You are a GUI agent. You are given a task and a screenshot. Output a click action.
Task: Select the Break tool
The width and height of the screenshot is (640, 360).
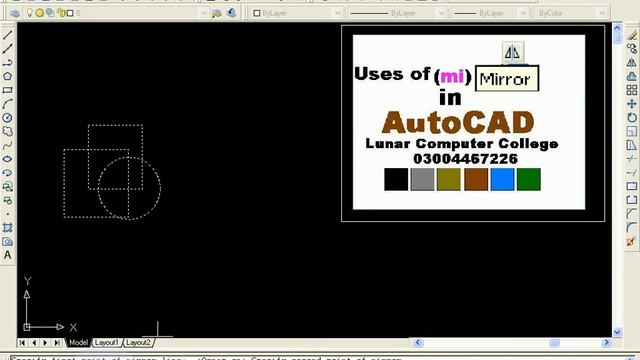[x=632, y=200]
